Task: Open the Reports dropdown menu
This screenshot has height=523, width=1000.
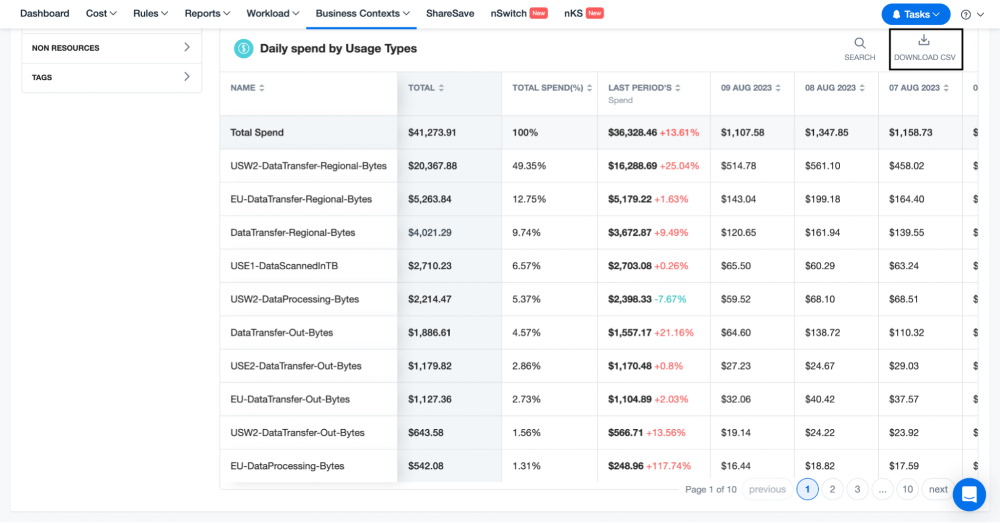Action: pos(207,13)
